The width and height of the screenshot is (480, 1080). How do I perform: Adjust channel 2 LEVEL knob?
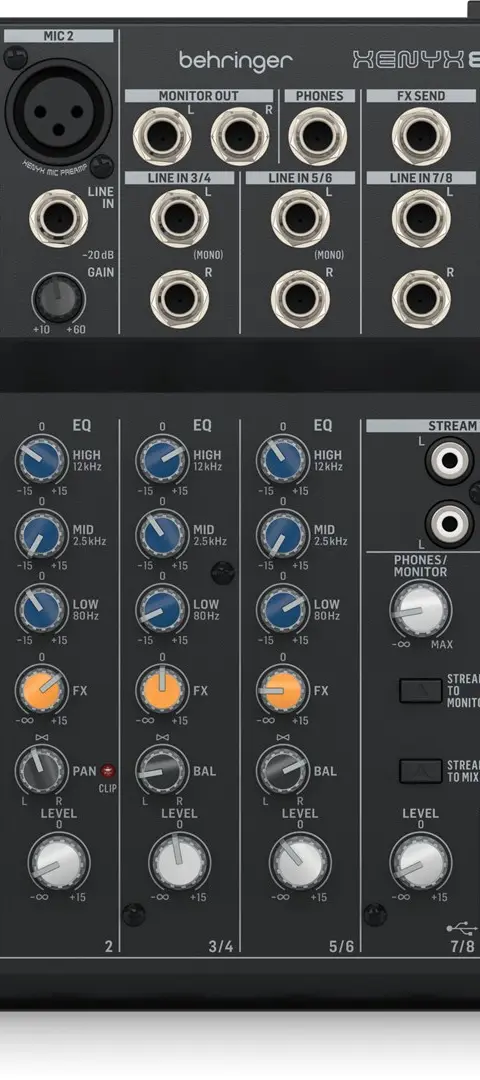pyautogui.click(x=59, y=861)
